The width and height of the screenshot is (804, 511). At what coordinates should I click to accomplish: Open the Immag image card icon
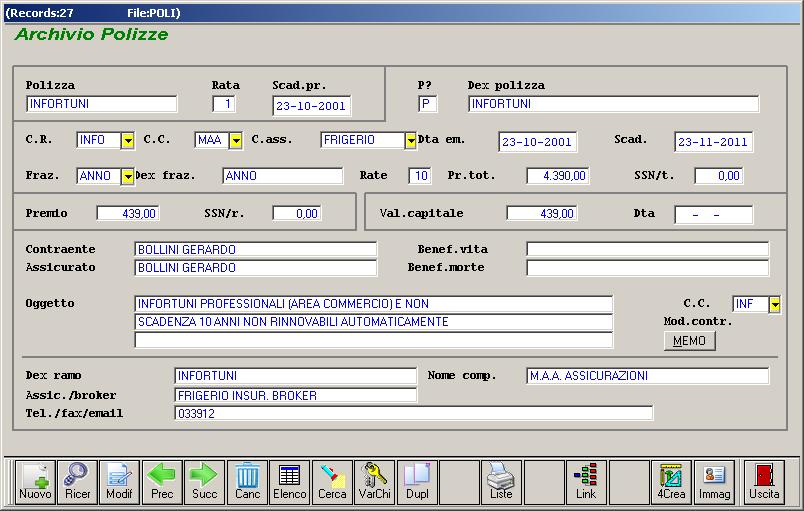click(714, 482)
